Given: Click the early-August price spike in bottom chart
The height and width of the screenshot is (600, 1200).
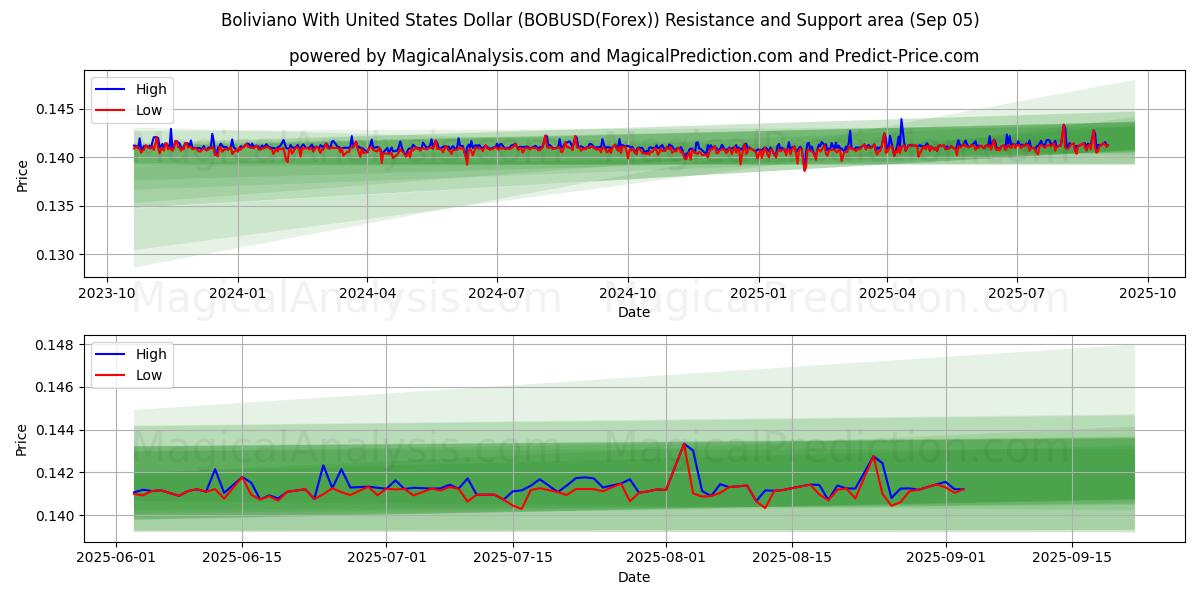Looking at the screenshot, I should pos(684,444).
